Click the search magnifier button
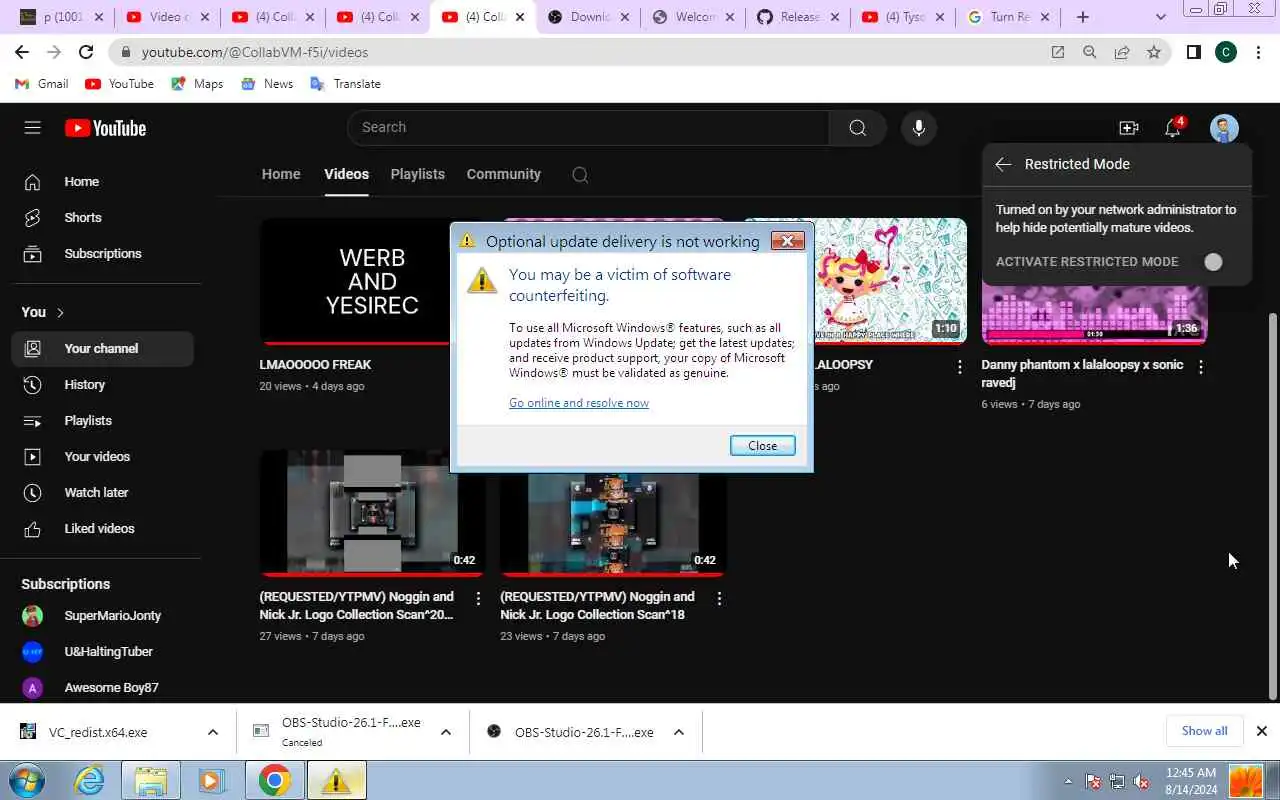Screen dimensions: 1280x800 click(857, 127)
